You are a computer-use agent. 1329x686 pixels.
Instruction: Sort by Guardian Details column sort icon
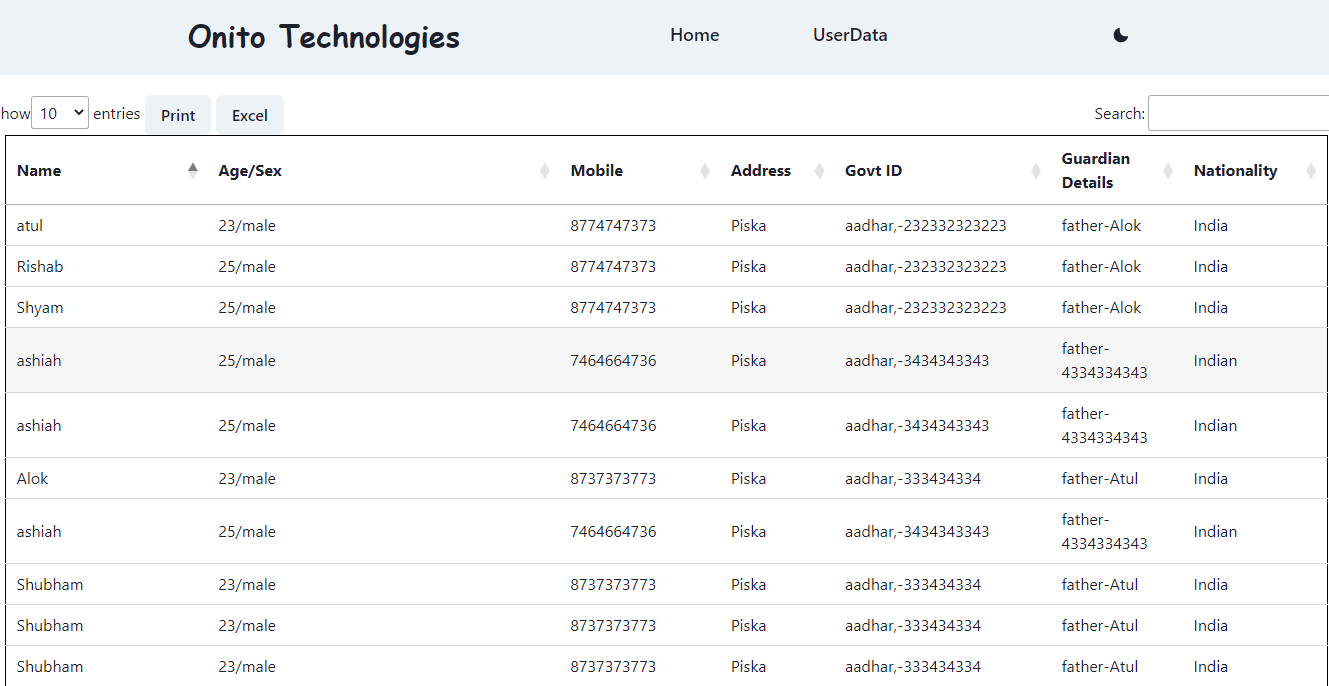point(1168,171)
